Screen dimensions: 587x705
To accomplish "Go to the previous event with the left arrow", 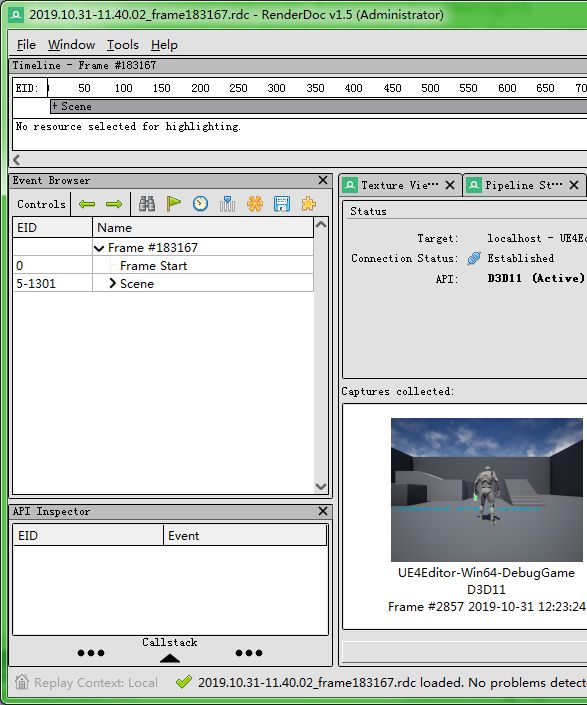I will coord(87,204).
